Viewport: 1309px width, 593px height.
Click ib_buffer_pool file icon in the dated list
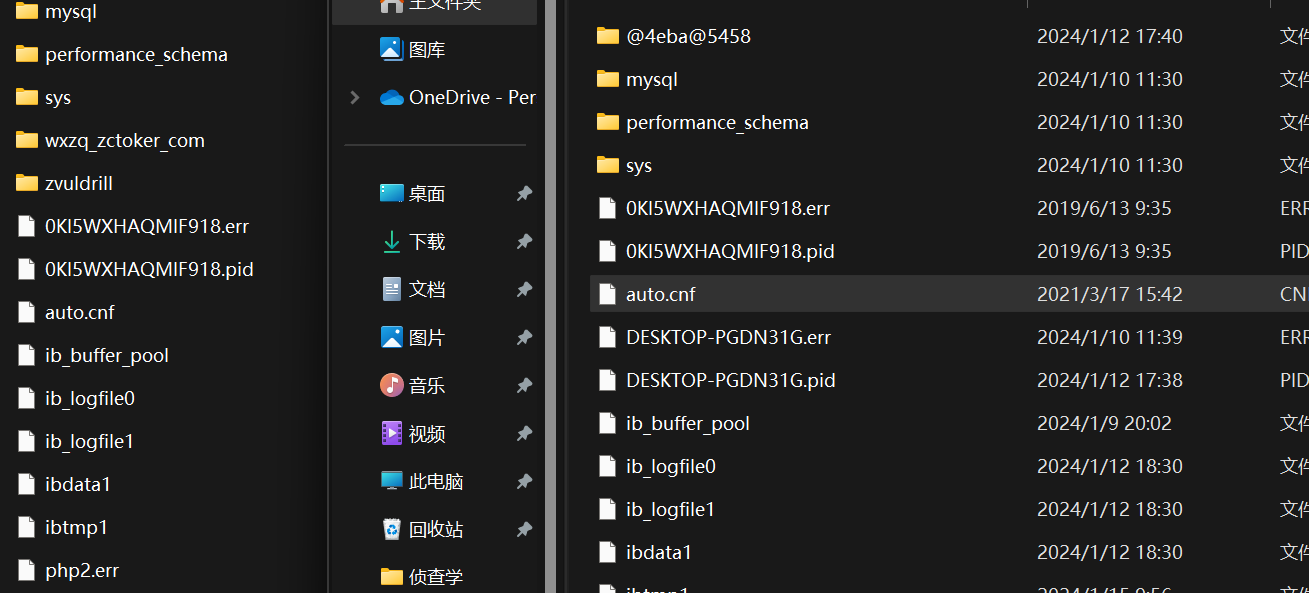click(607, 423)
